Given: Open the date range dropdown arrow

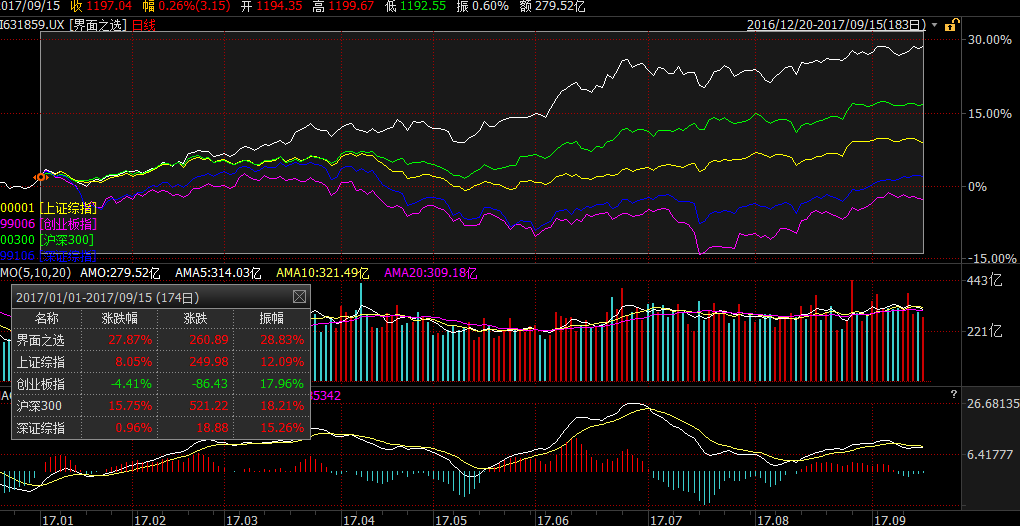Looking at the screenshot, I should (935, 25).
